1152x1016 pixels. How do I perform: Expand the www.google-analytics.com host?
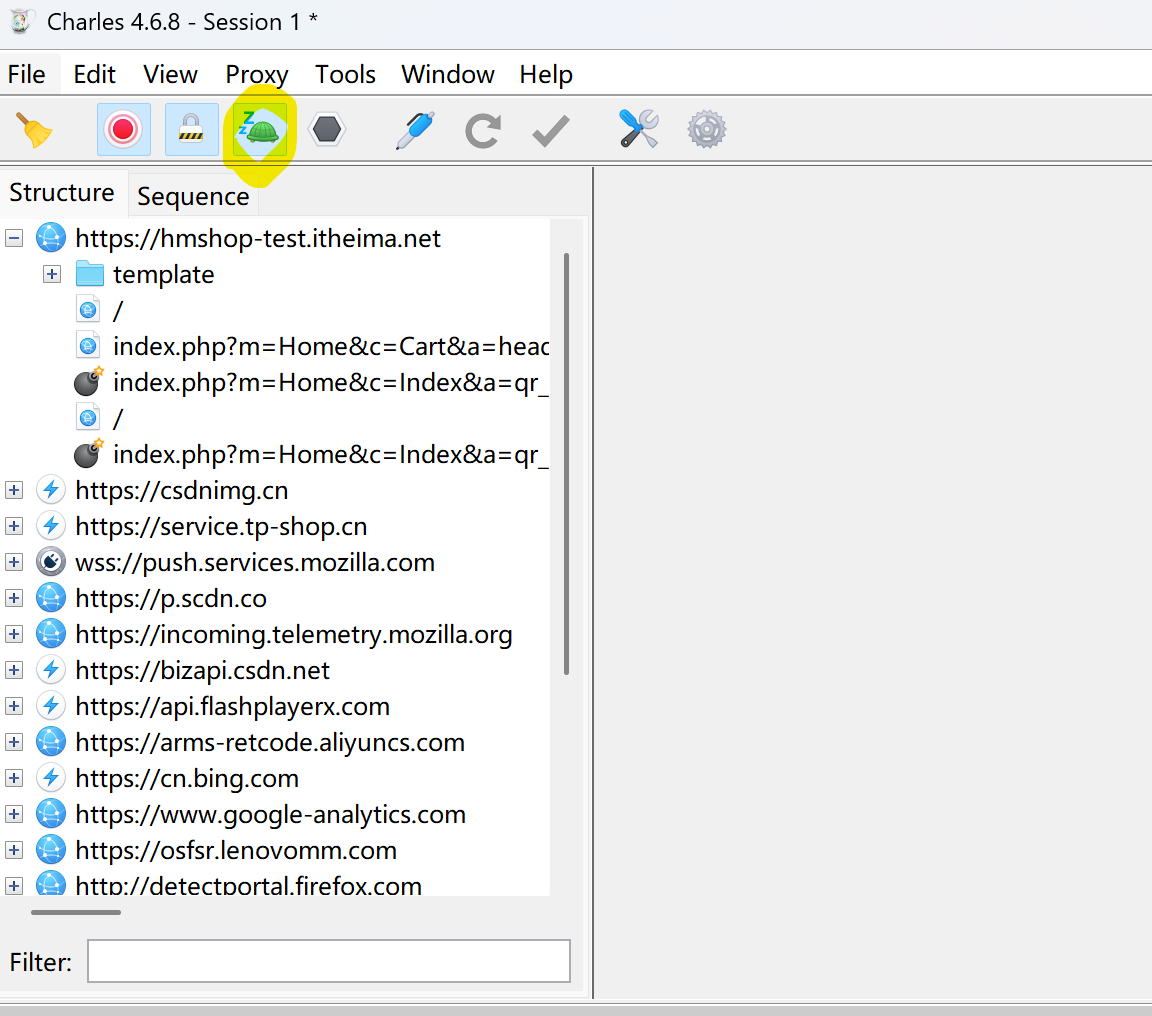14,814
